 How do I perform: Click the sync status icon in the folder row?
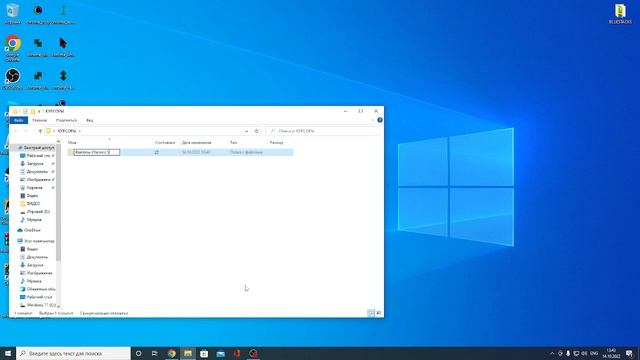pos(157,152)
